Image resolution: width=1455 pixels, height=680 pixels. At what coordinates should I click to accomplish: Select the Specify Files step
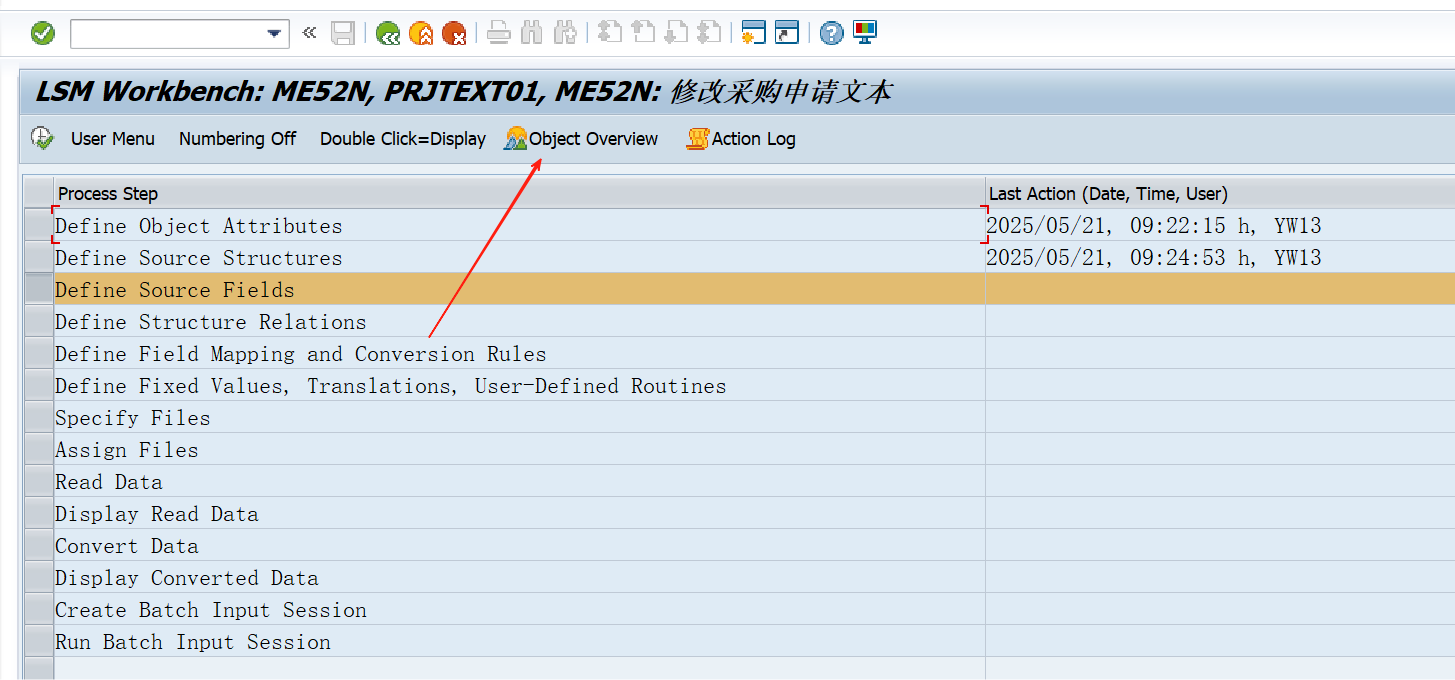(x=519, y=418)
